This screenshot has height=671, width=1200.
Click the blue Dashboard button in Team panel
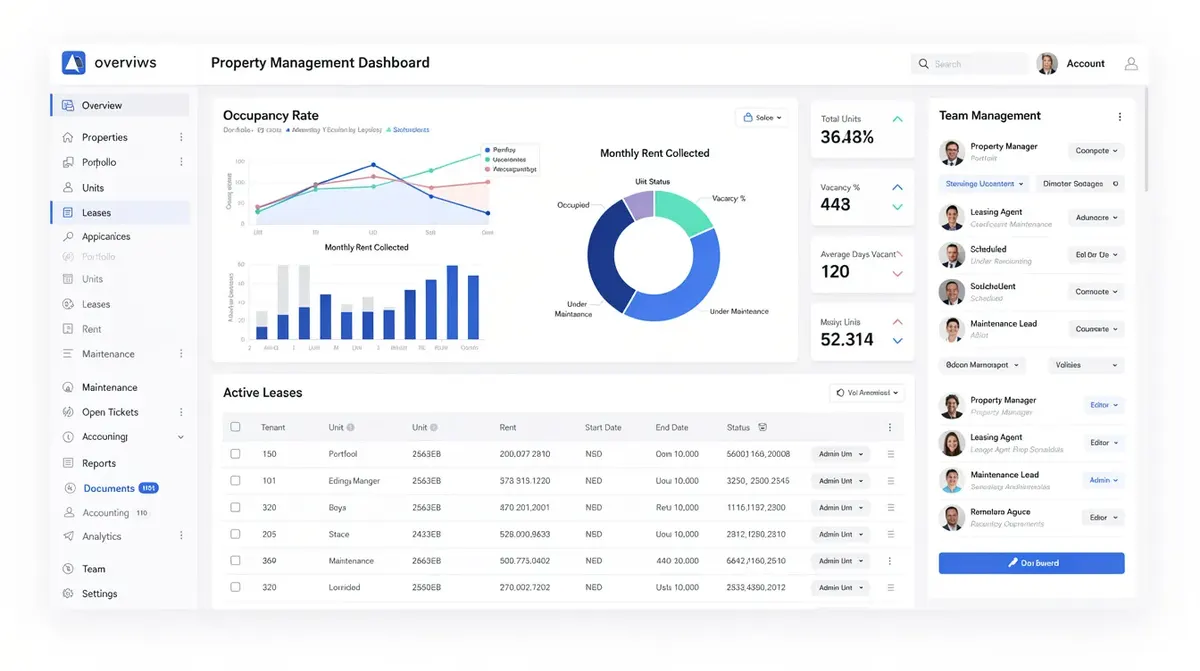pyautogui.click(x=1031, y=563)
